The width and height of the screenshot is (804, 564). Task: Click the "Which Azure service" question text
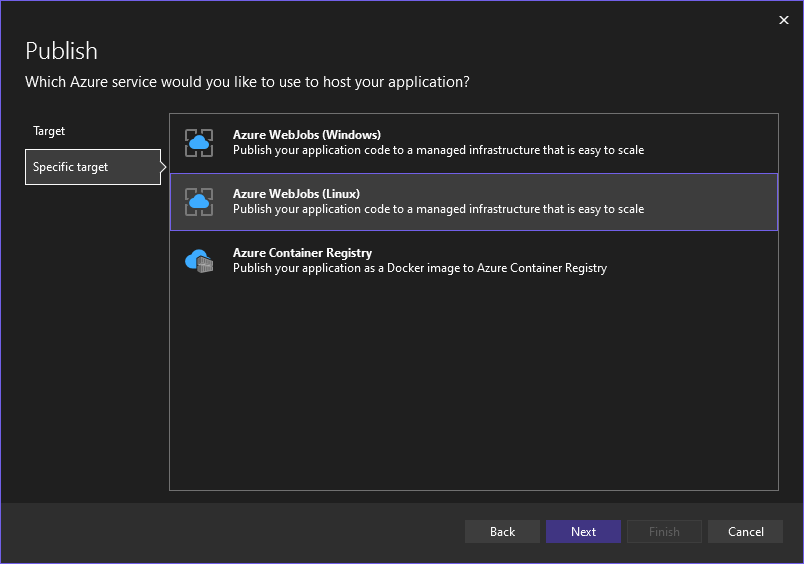247,81
